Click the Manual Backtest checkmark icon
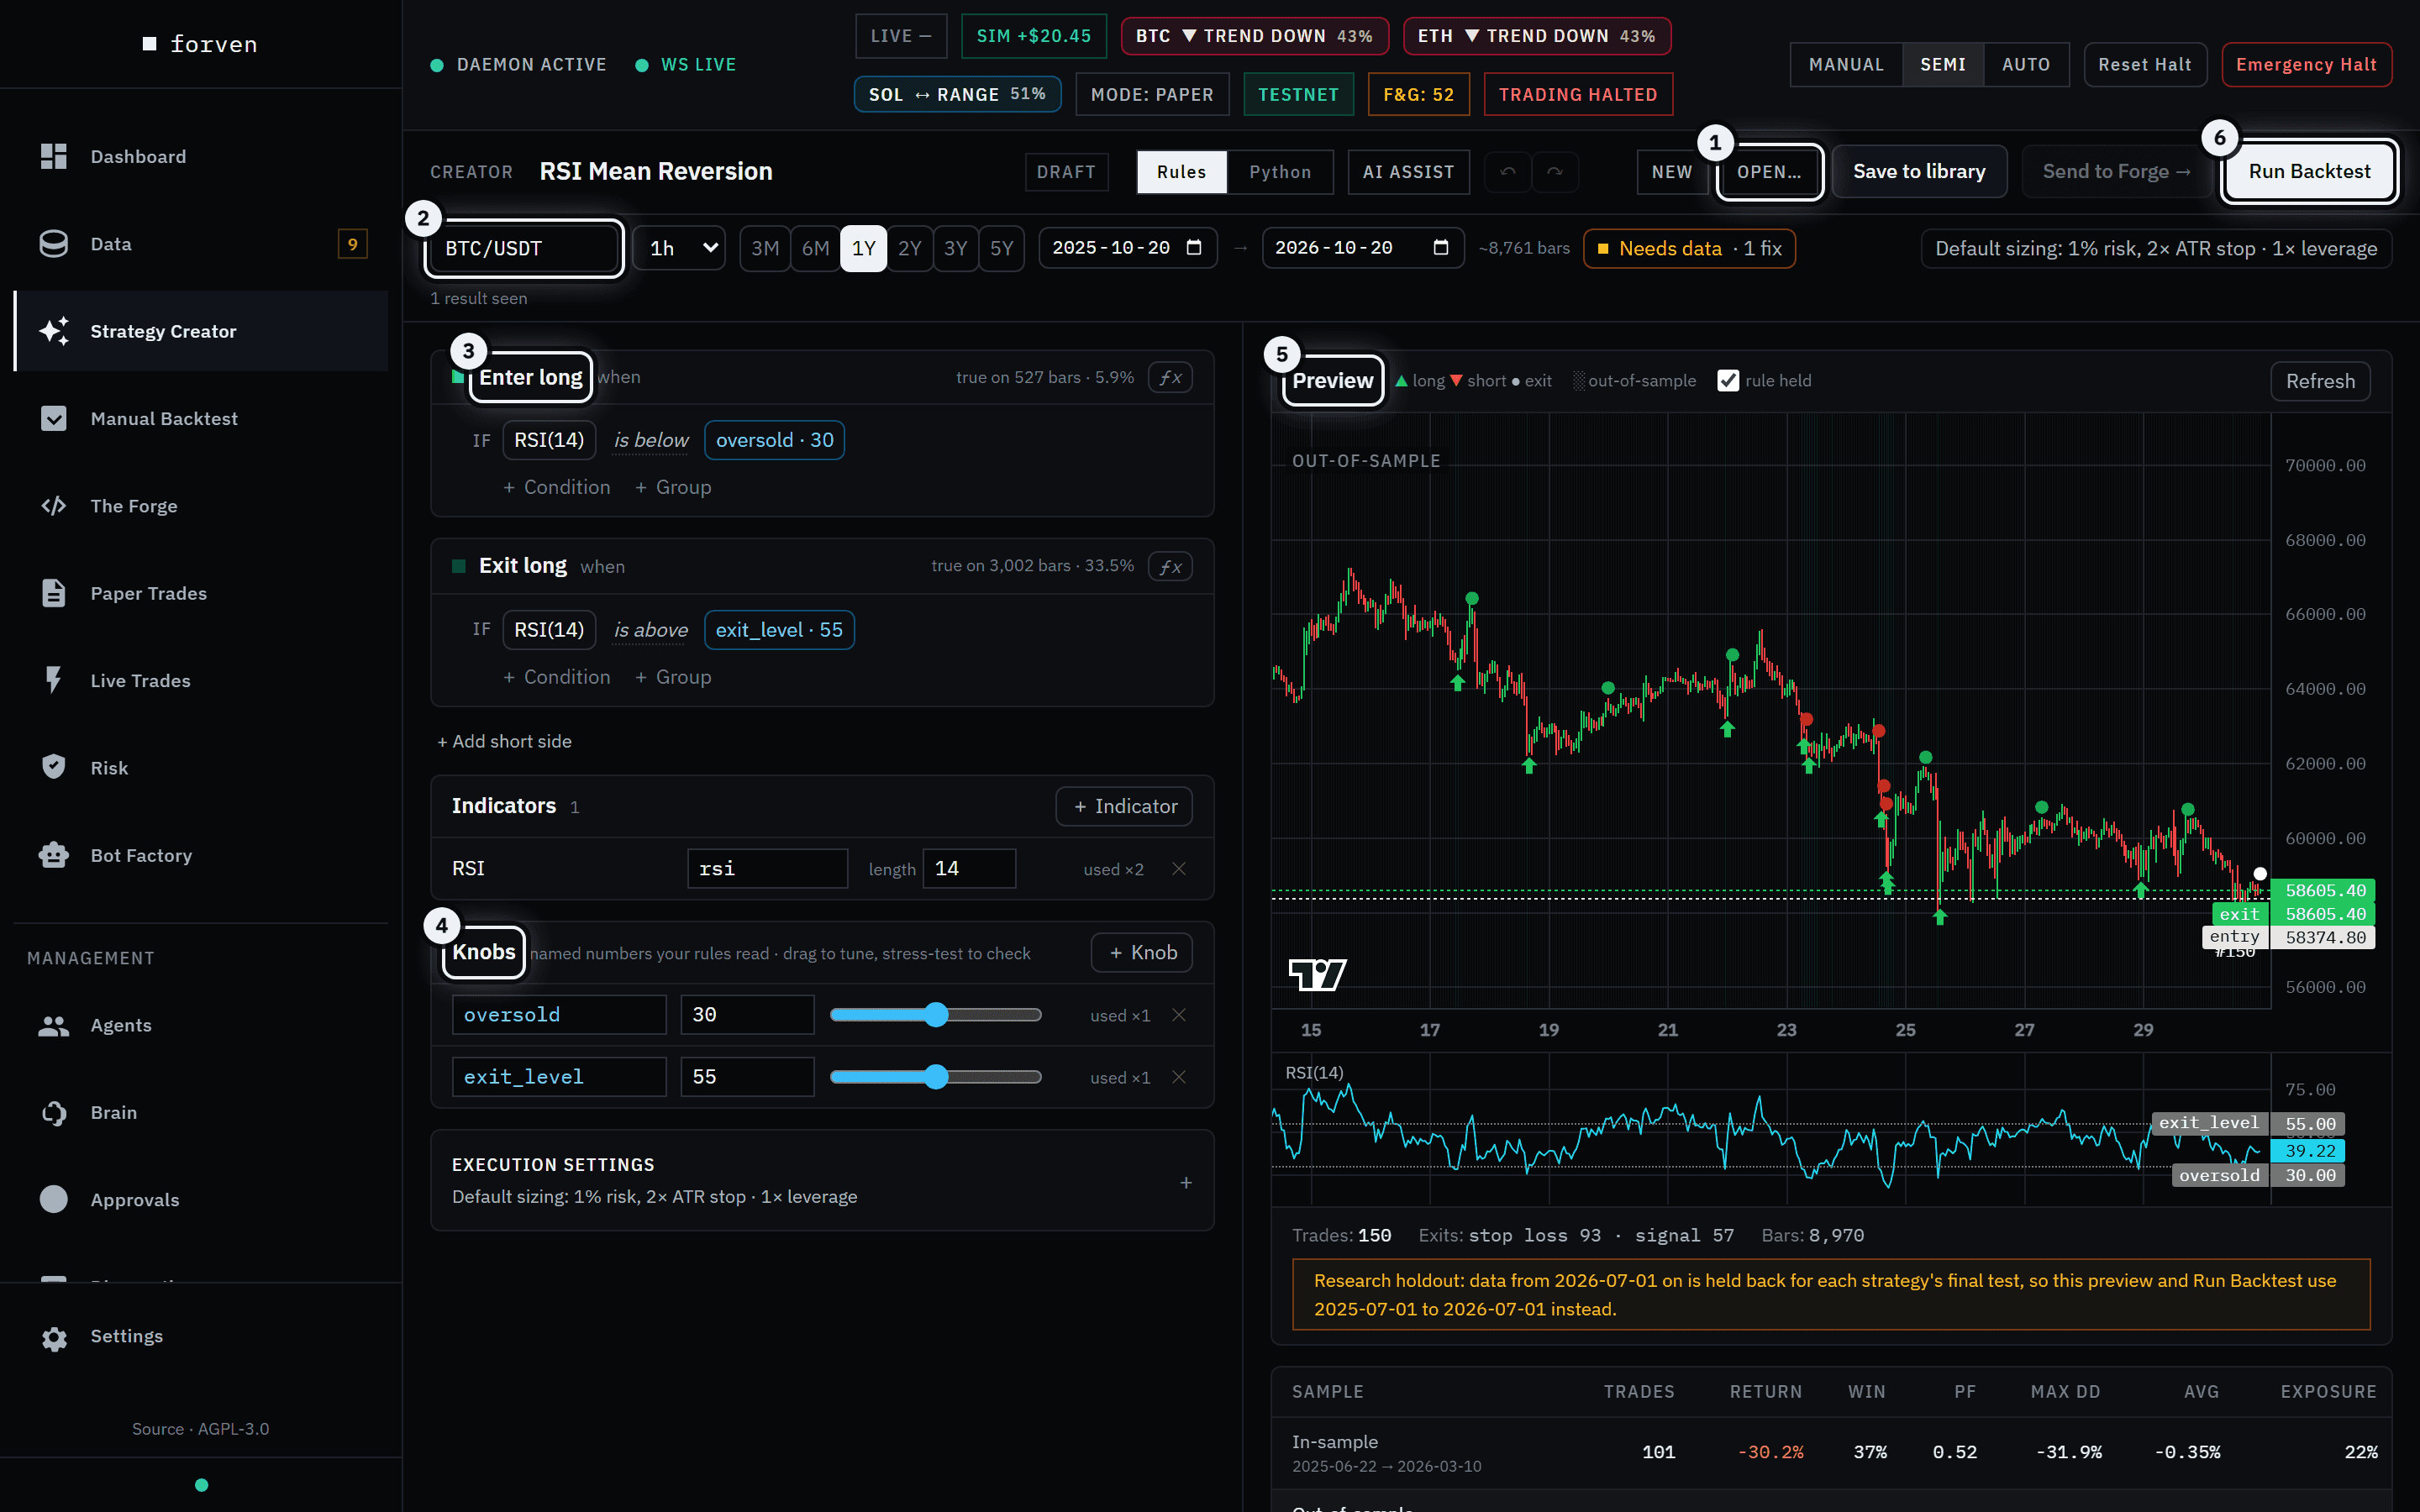The width and height of the screenshot is (2420, 1512). pyautogui.click(x=53, y=418)
